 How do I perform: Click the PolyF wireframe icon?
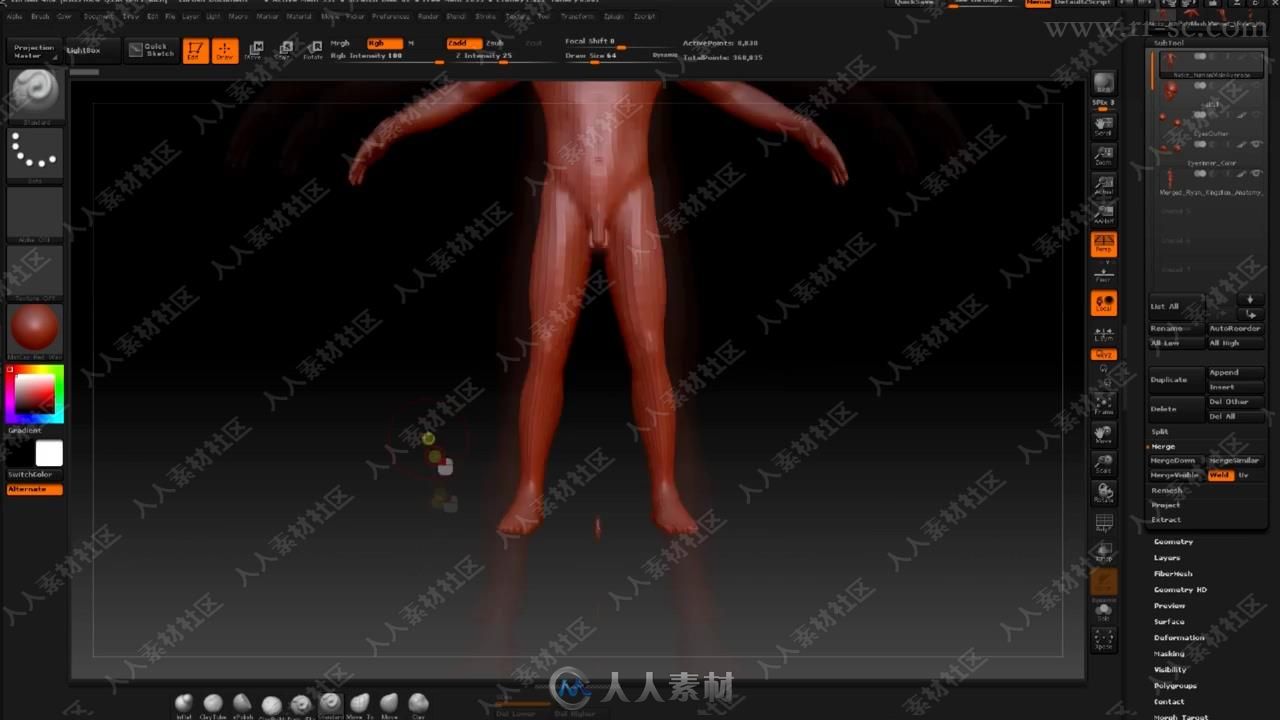(1104, 523)
